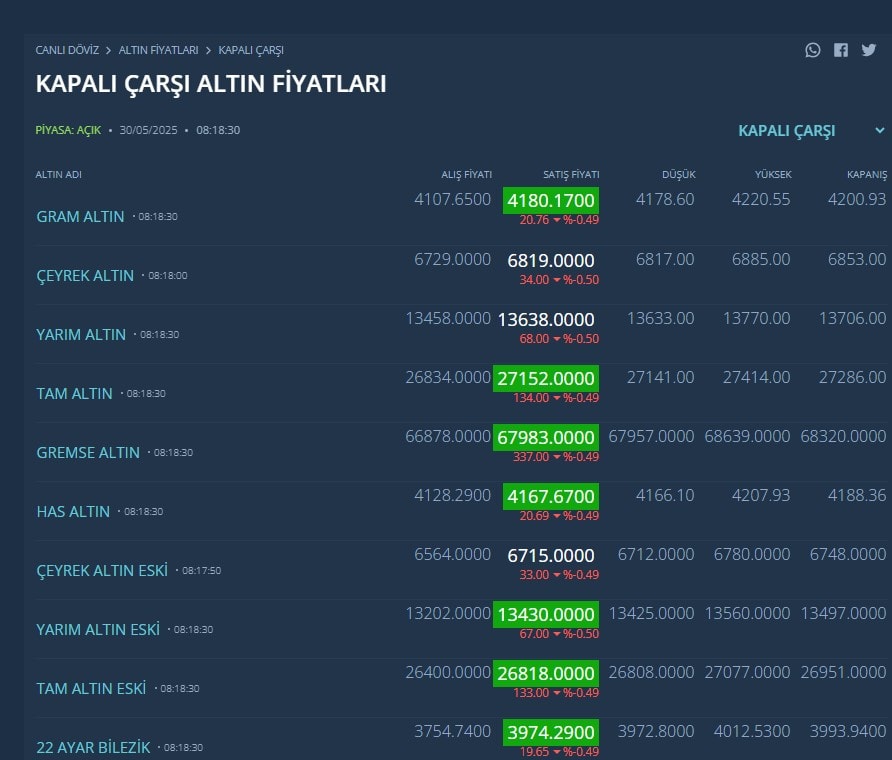The image size is (892, 760).
Task: Open Tam Altın page
Action: (x=74, y=393)
